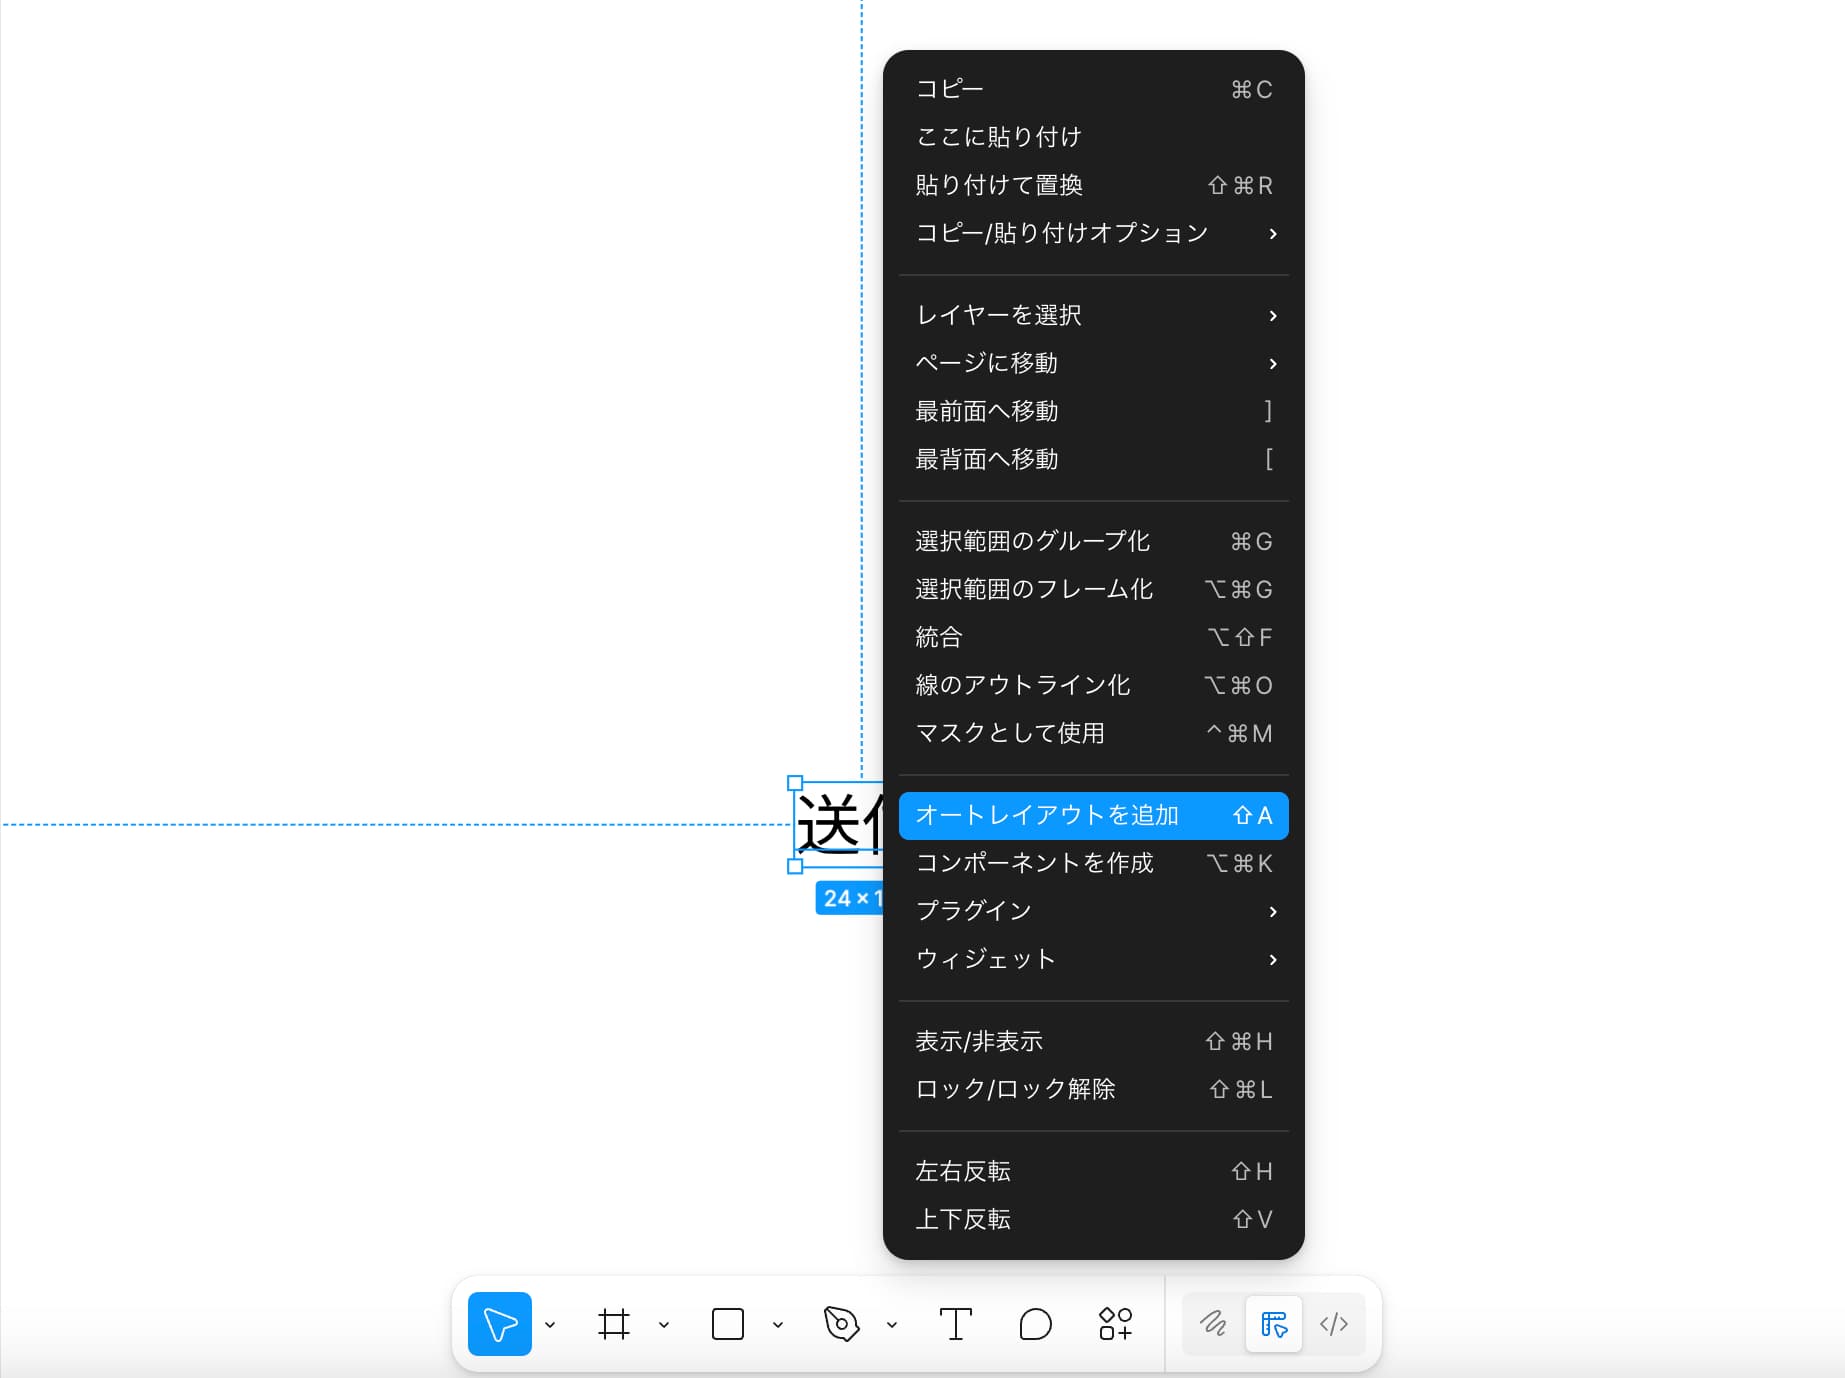Click bottom-left selection handle of text
The image size is (1845, 1378).
[795, 866]
